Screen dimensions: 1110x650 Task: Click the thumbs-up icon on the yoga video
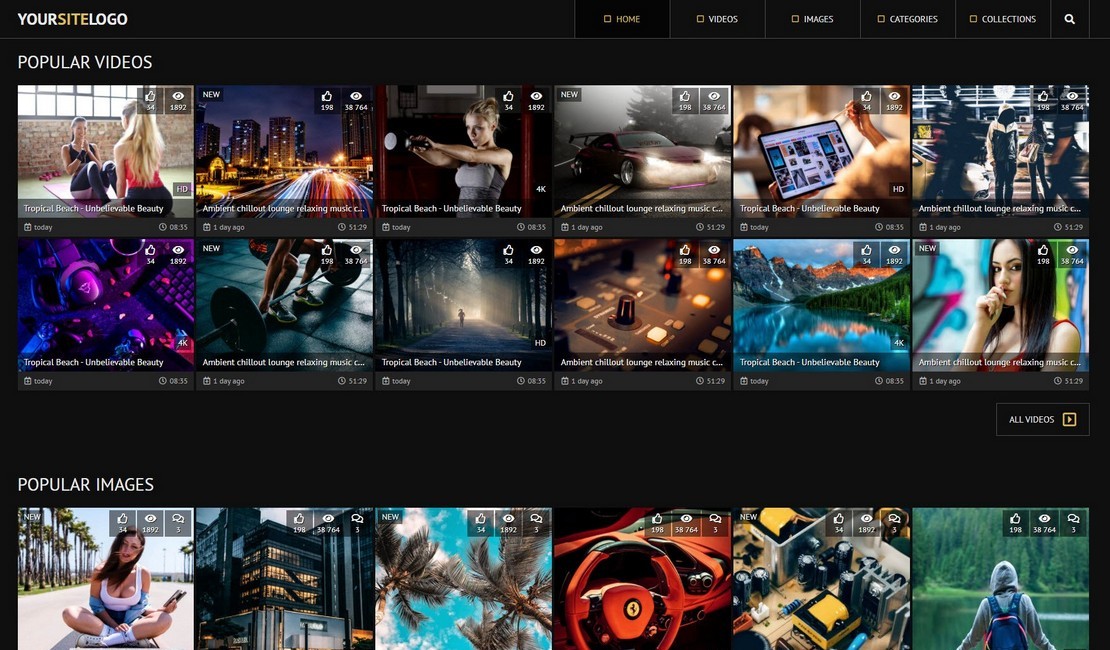tap(151, 96)
